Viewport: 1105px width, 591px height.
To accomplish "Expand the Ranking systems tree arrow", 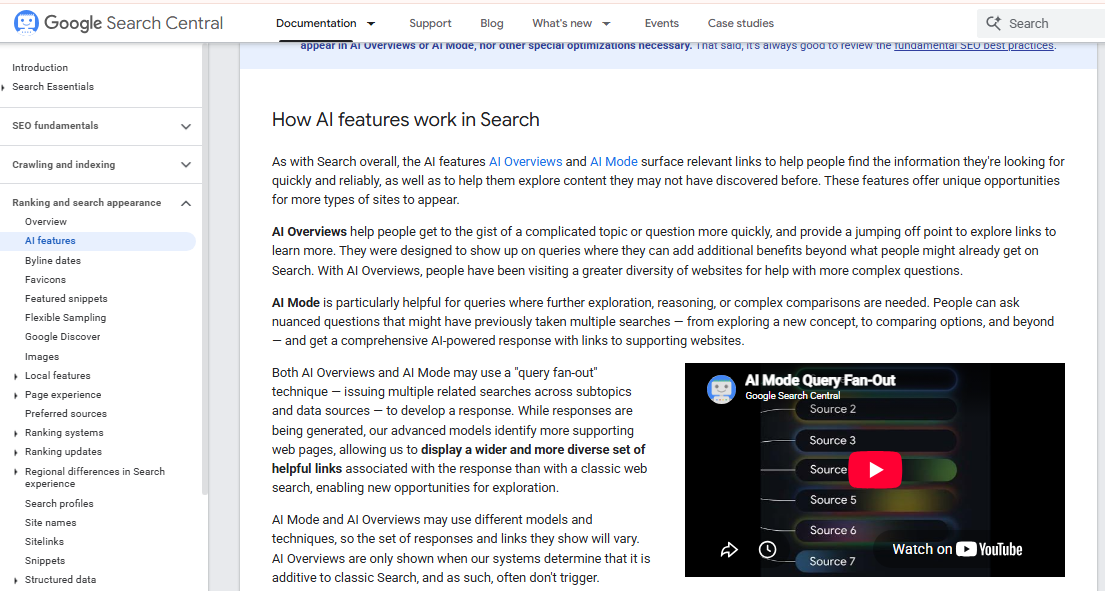I will tap(16, 433).
